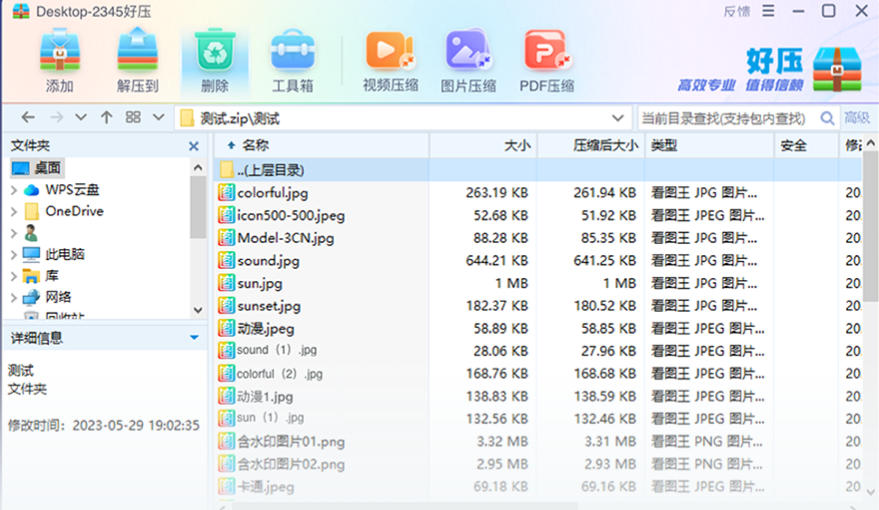The height and width of the screenshot is (510, 879).
Task: Click the sound.jpg file icon
Action: point(226,261)
